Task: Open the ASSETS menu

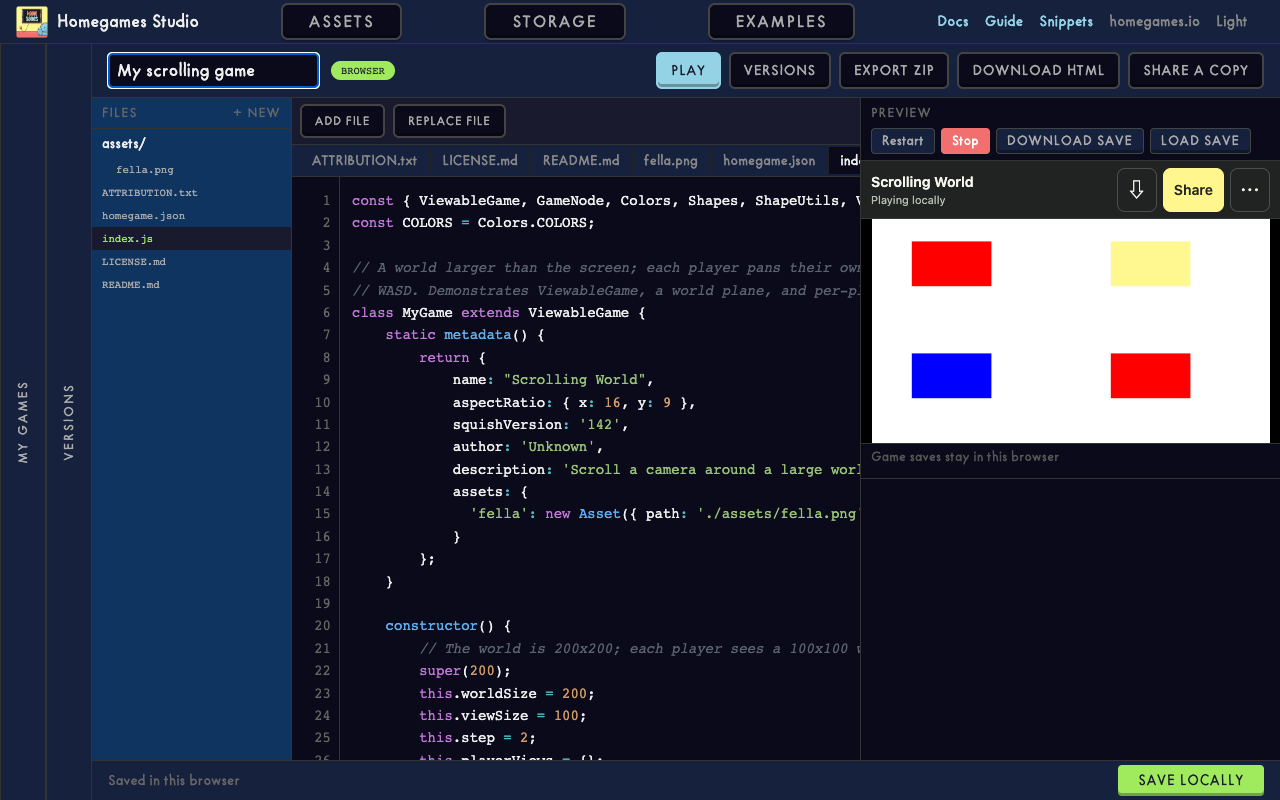Action: coord(341,21)
